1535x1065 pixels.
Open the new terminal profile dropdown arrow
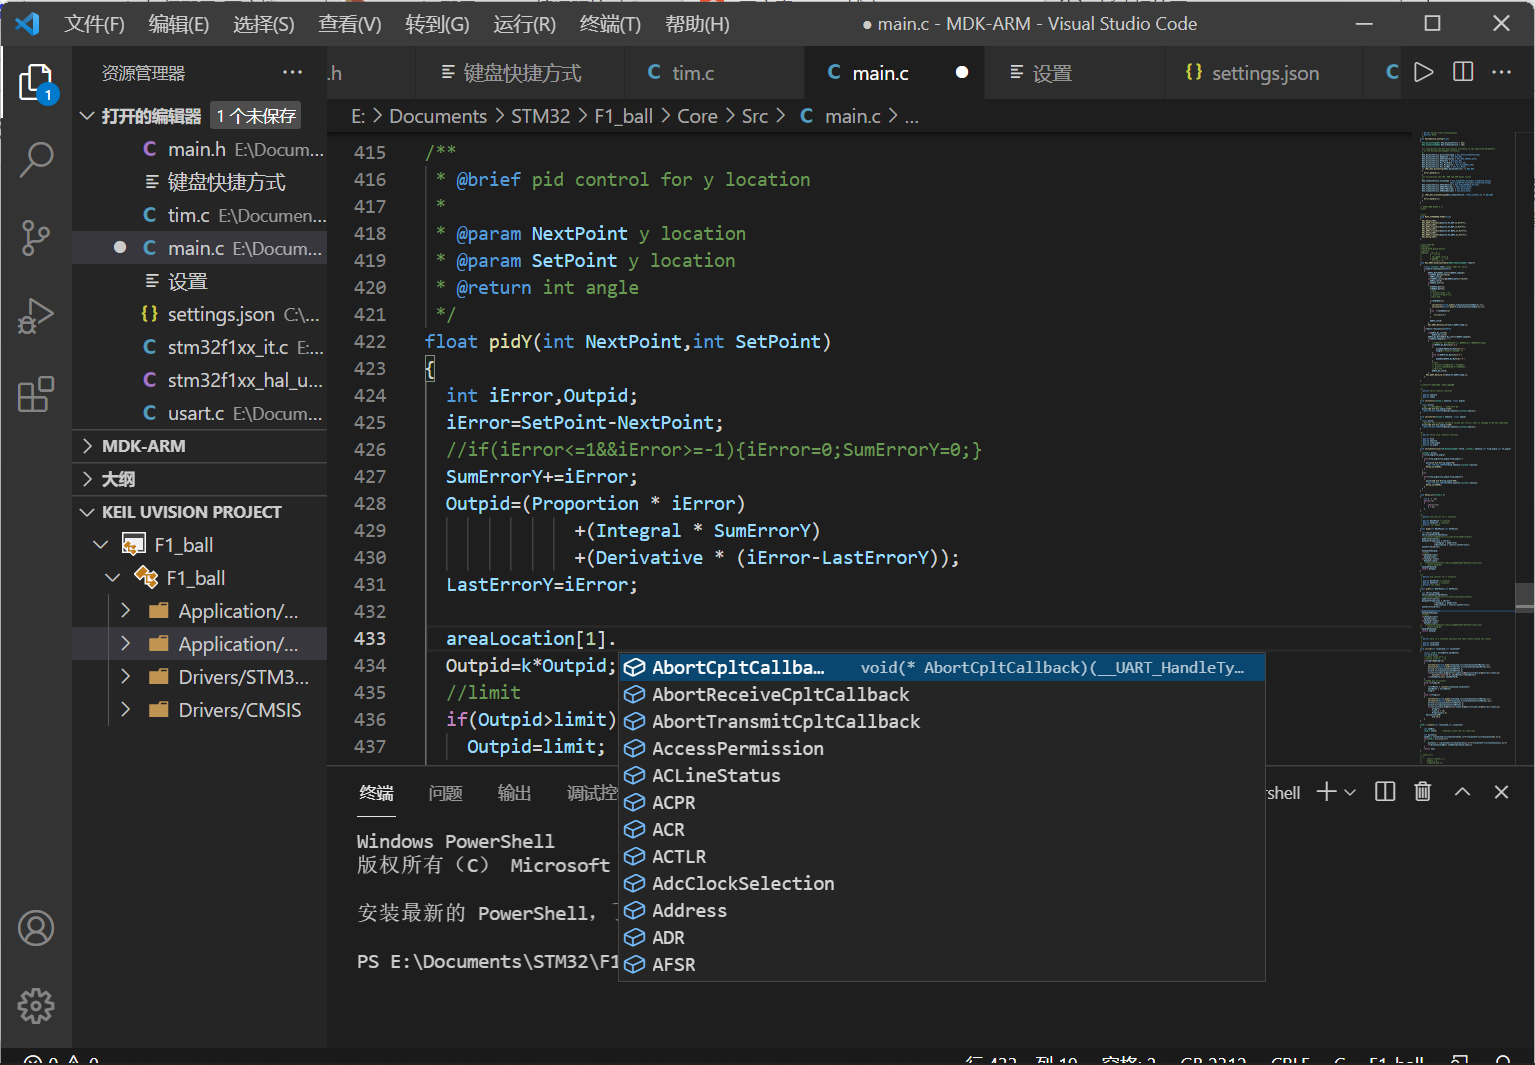coord(1348,791)
